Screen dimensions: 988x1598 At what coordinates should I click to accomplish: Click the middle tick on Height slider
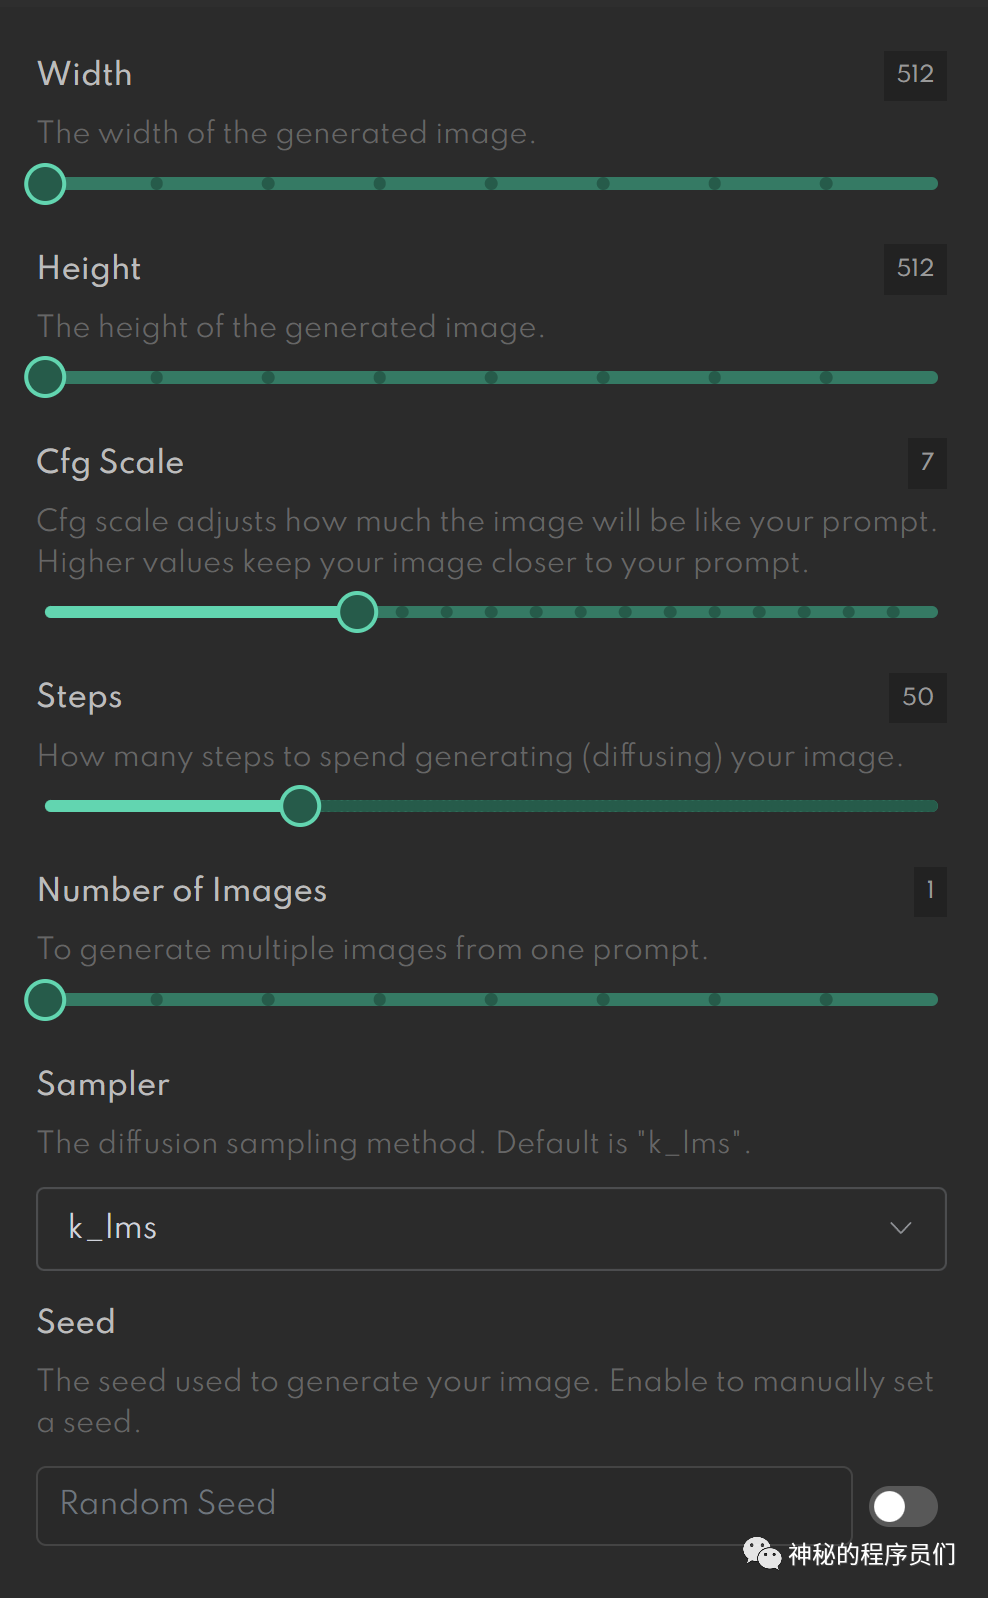(491, 378)
